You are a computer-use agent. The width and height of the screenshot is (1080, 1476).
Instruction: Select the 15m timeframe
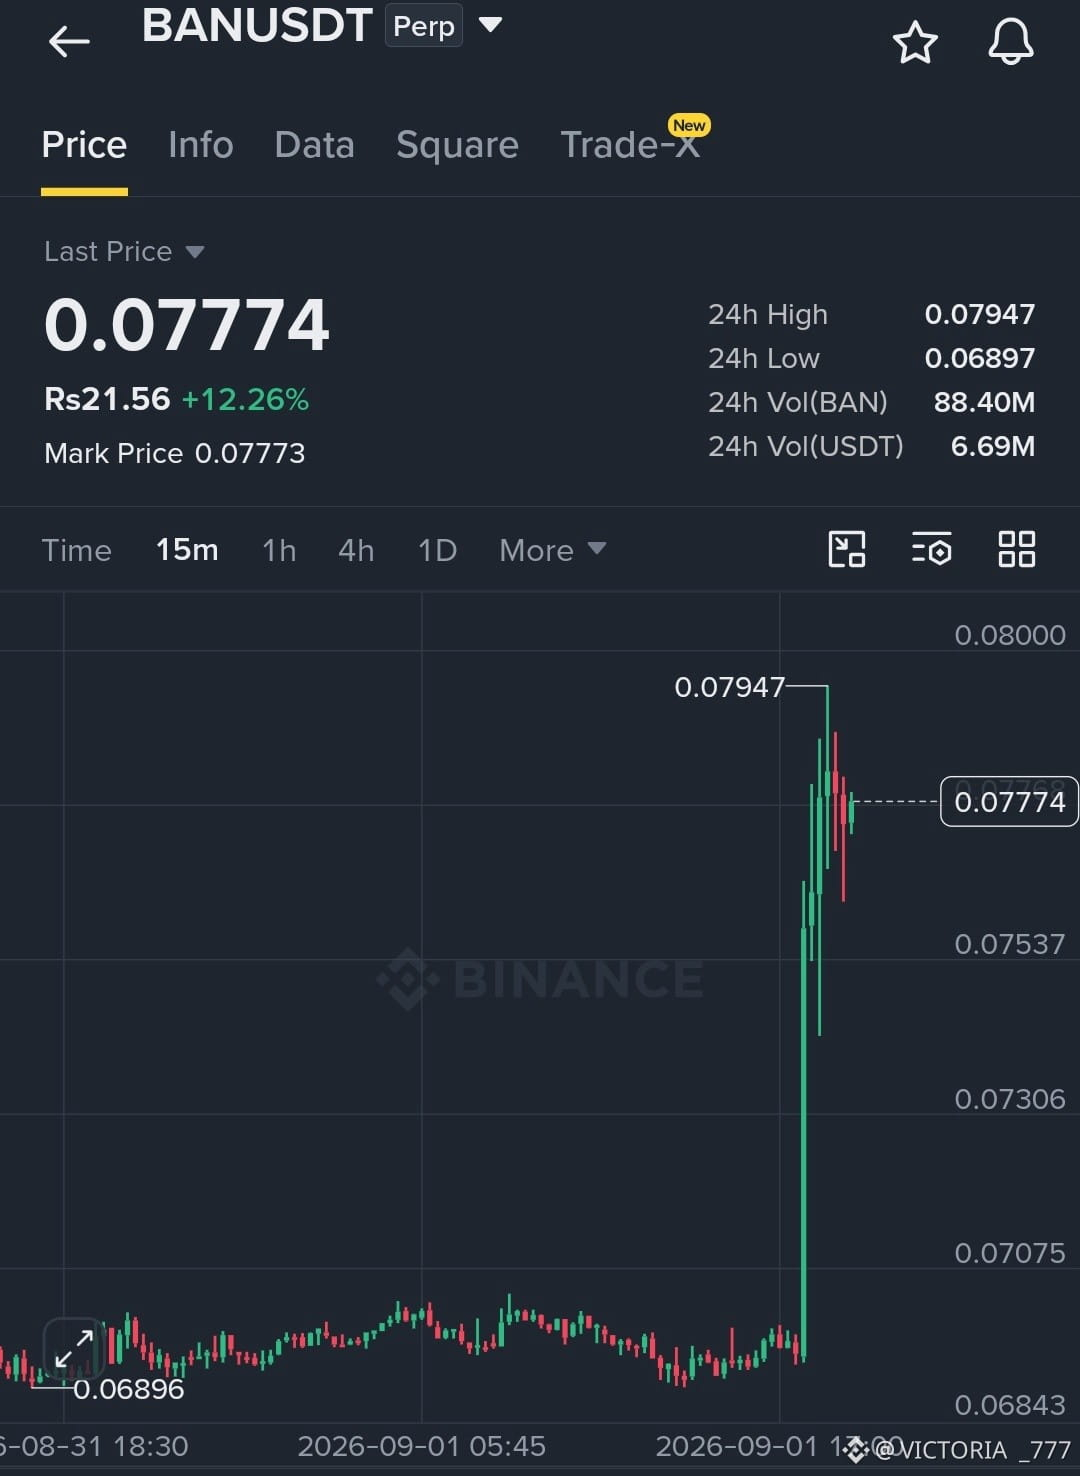[187, 550]
